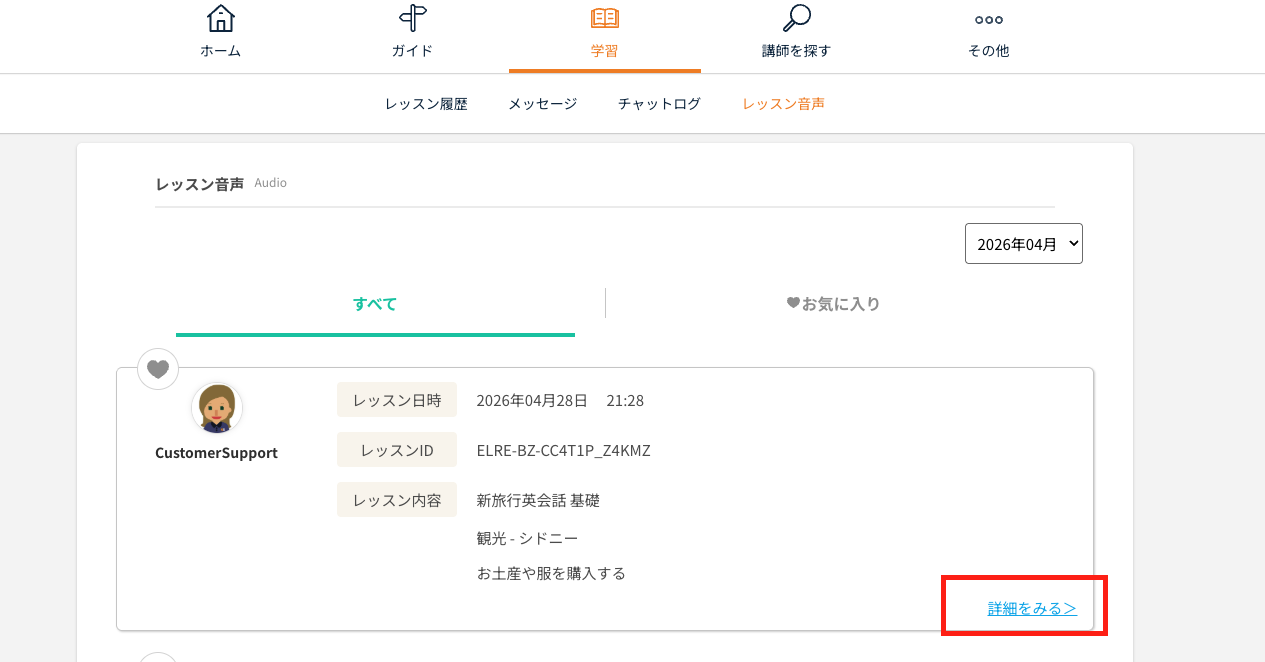Image resolution: width=1265 pixels, height=662 pixels.
Task: Click the Home house icon
Action: 220,19
